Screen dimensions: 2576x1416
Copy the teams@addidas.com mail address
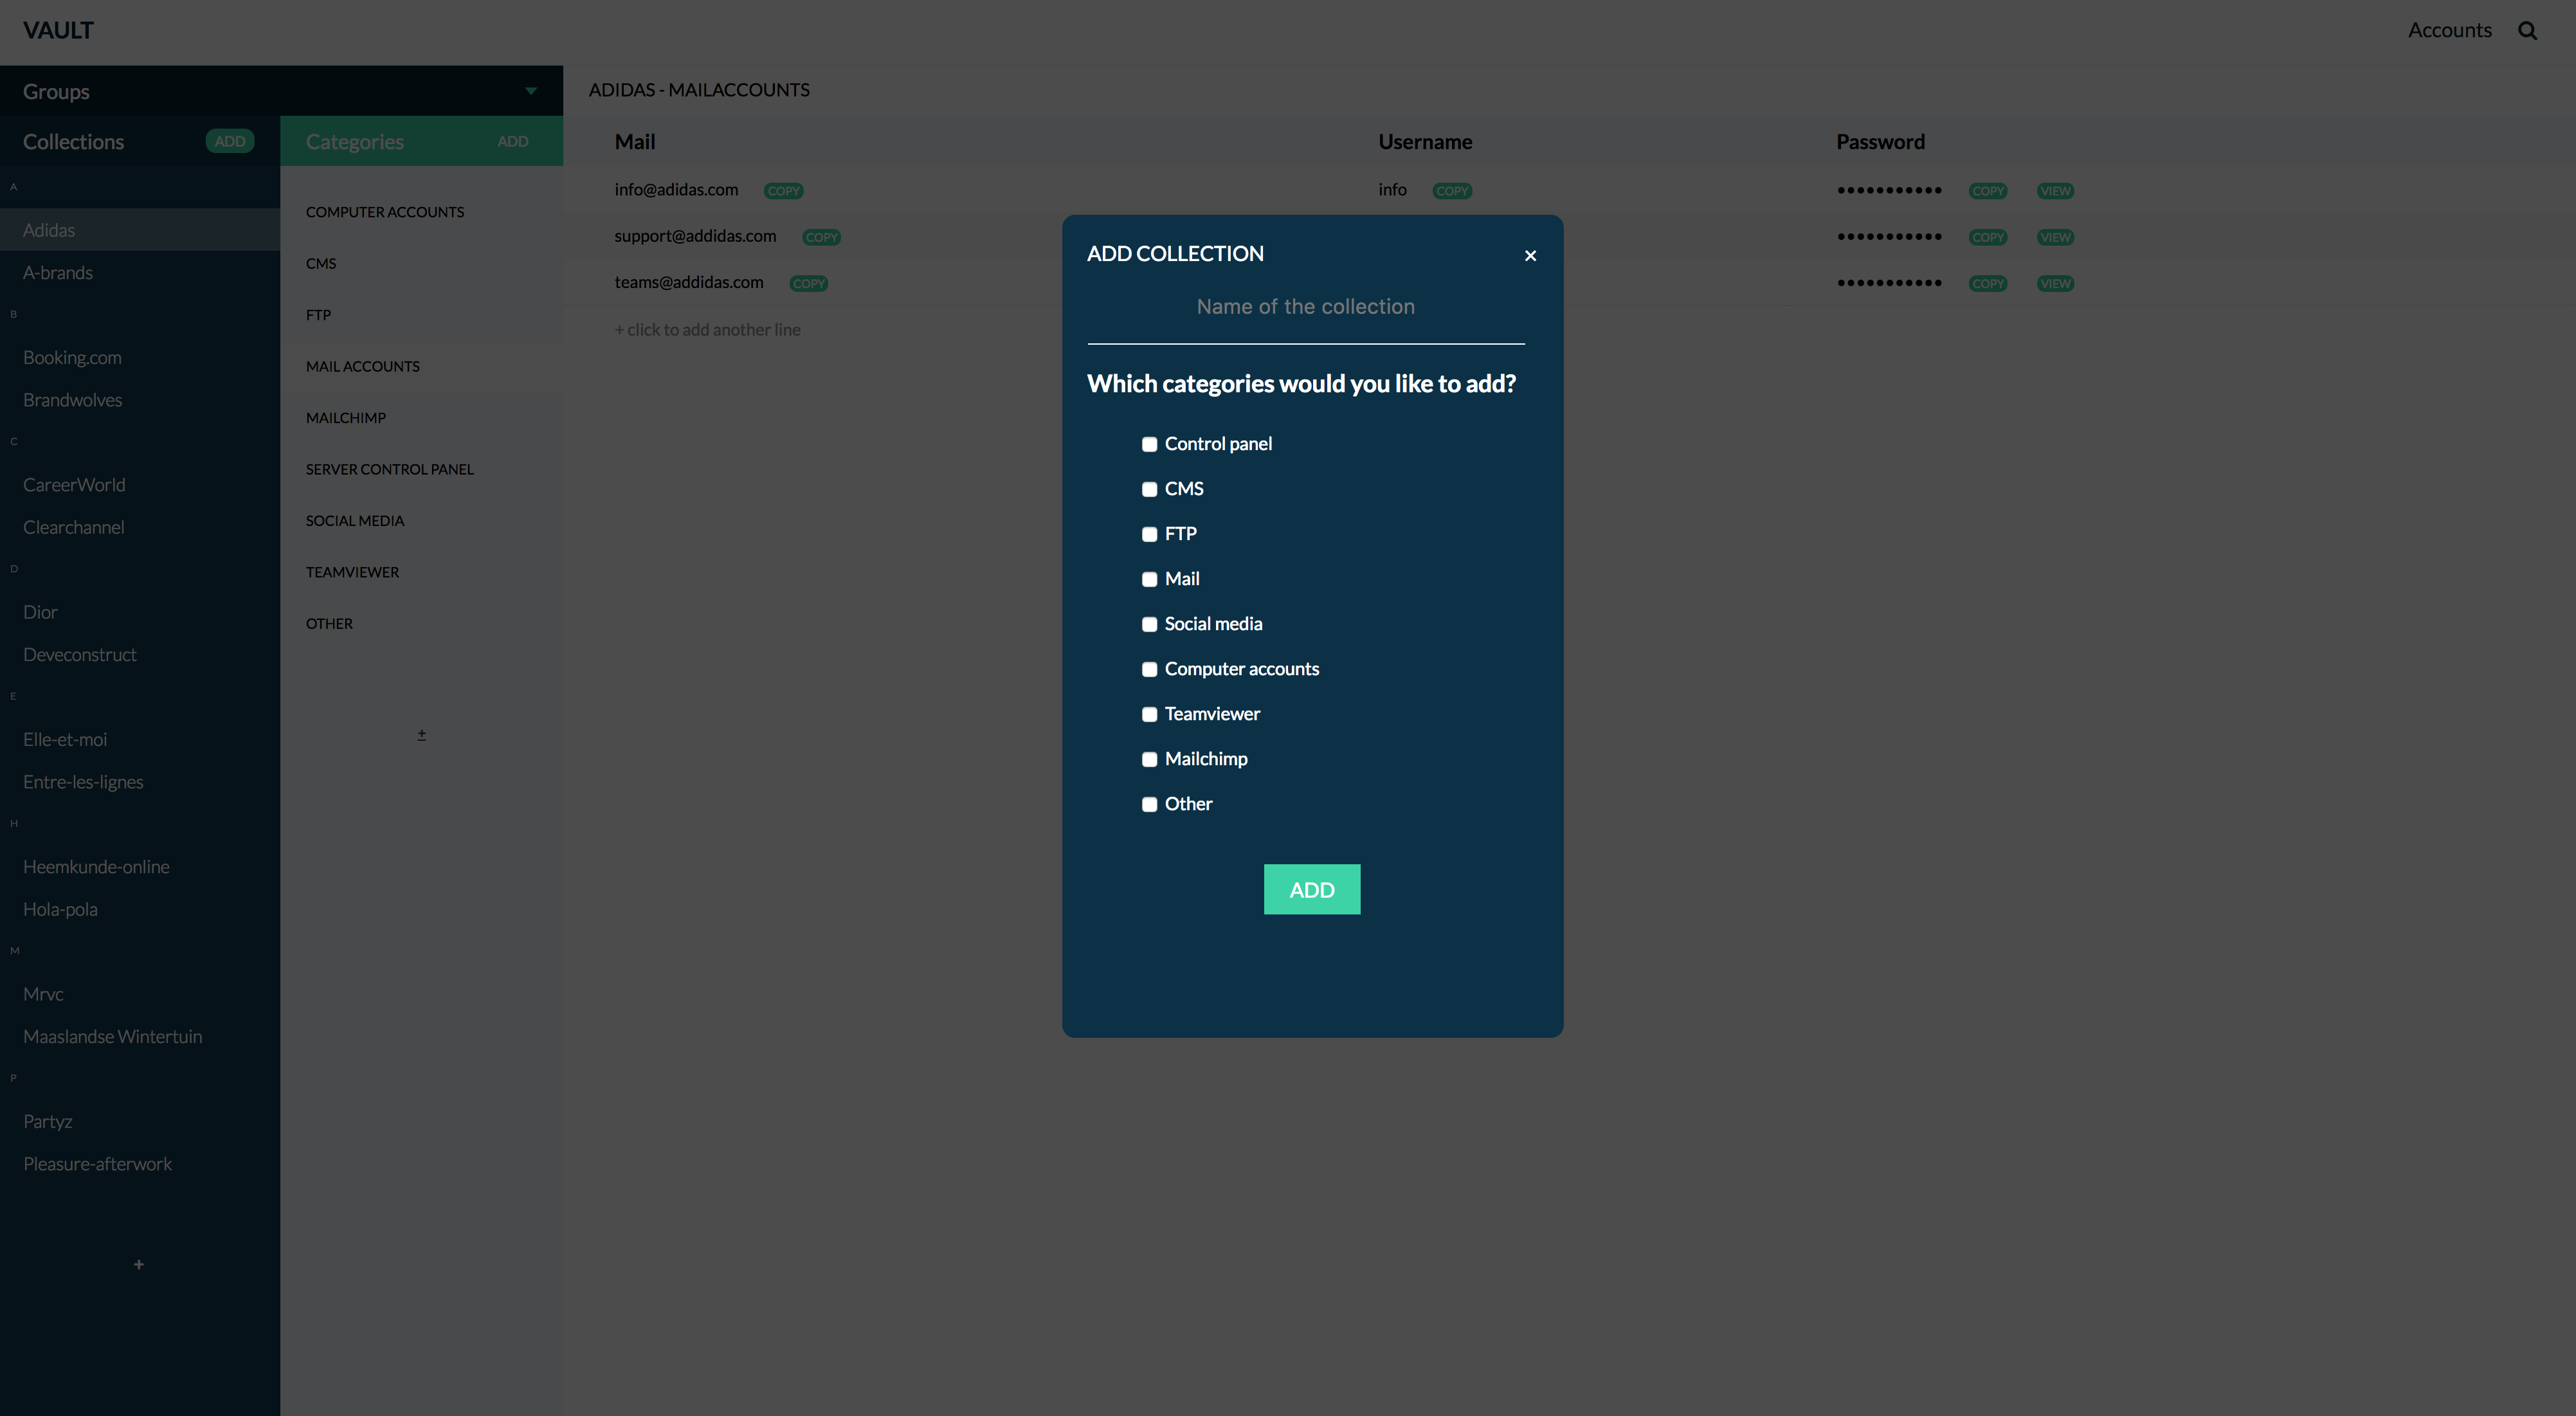[808, 284]
